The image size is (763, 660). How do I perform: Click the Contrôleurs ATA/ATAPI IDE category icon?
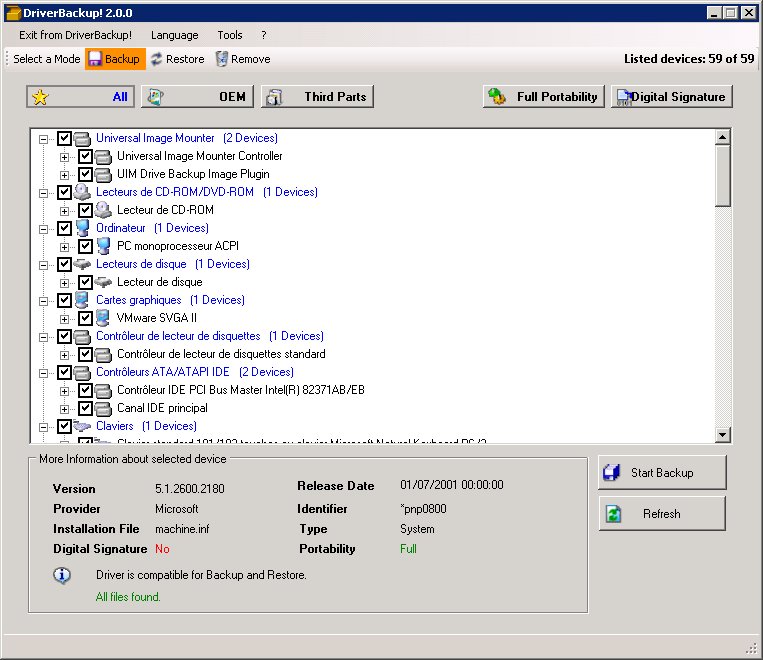point(82,373)
